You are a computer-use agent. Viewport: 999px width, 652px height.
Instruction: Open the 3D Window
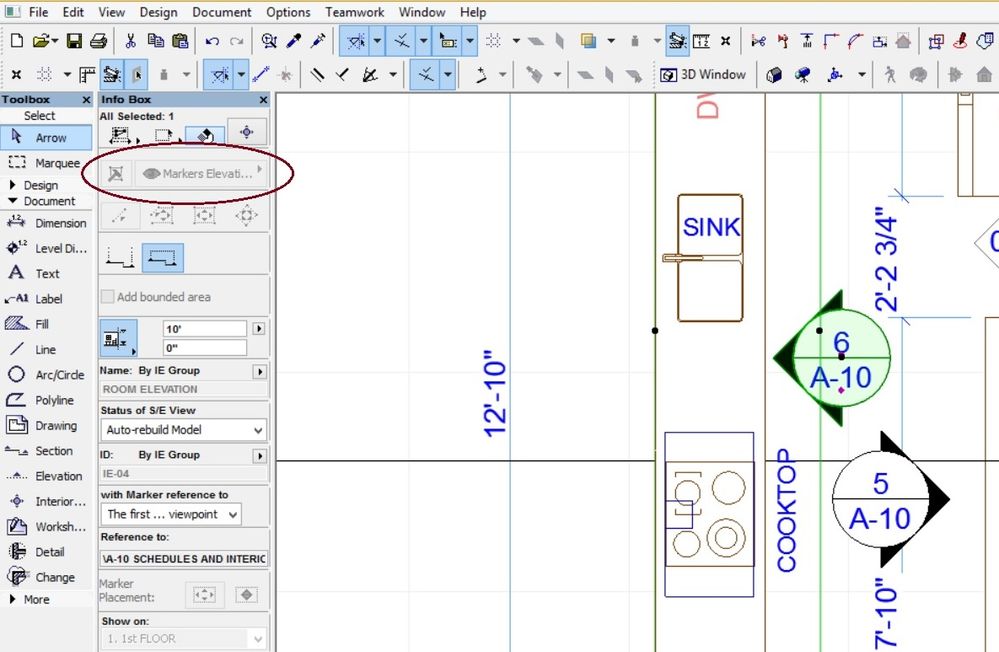click(x=703, y=74)
